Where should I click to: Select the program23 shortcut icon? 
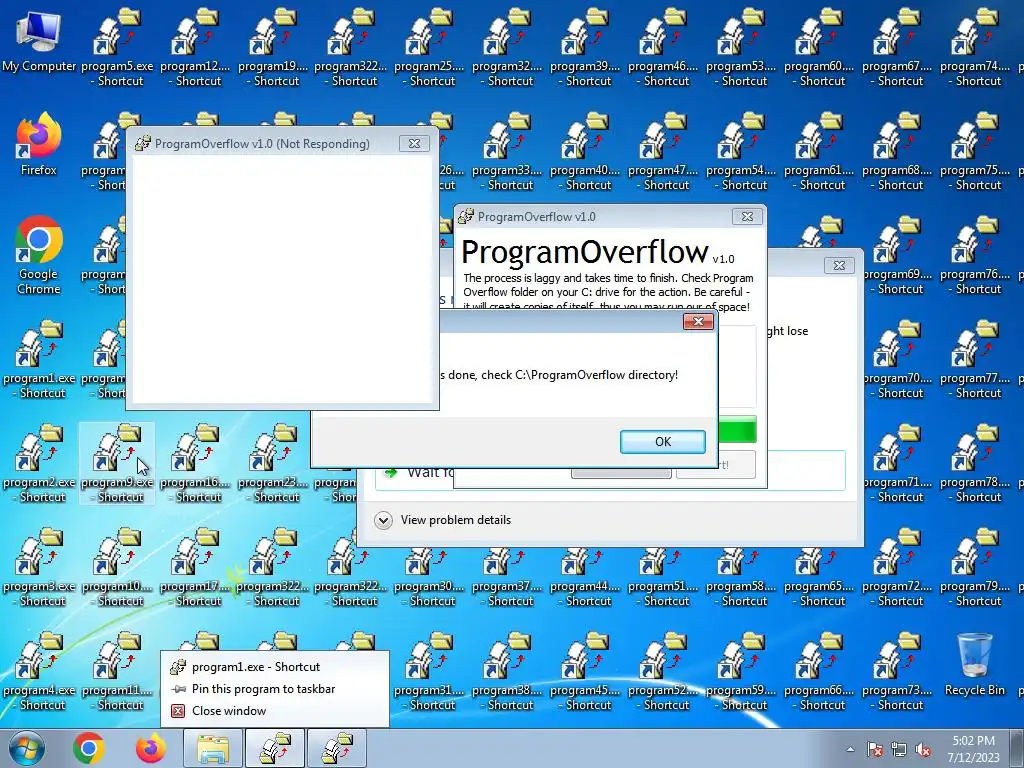[273, 463]
